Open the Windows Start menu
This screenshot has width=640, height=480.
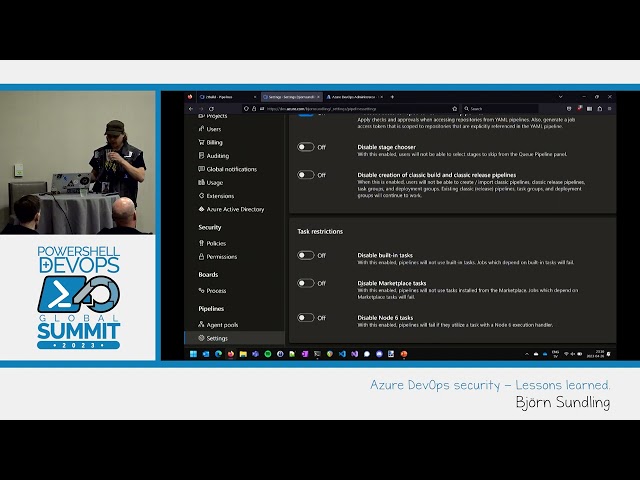pos(193,354)
